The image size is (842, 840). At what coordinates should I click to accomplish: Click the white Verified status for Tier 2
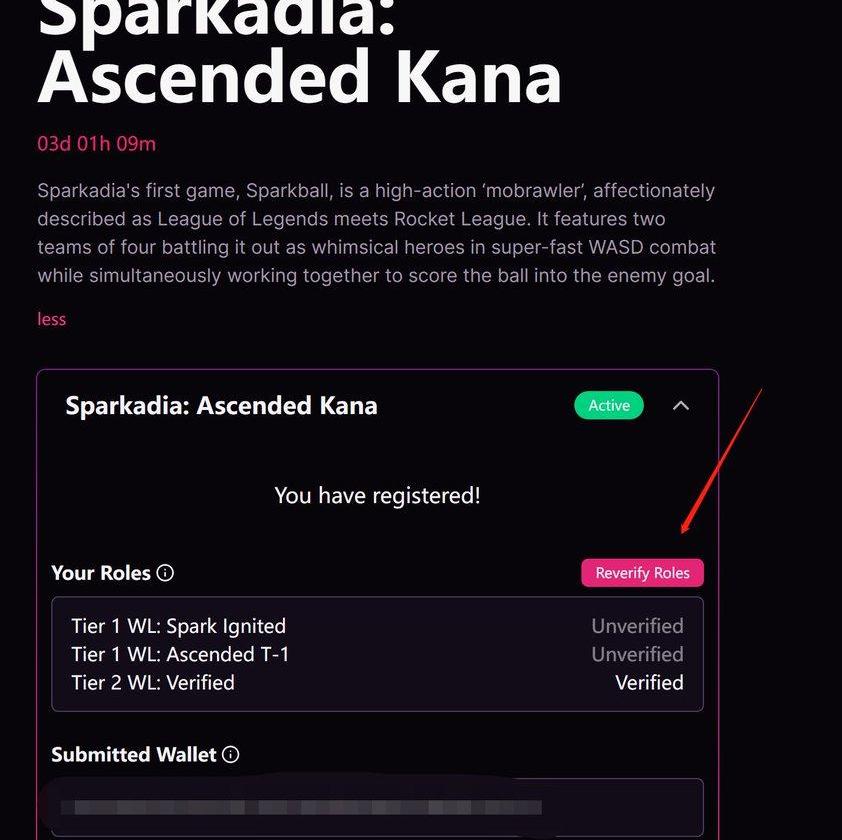tap(649, 683)
